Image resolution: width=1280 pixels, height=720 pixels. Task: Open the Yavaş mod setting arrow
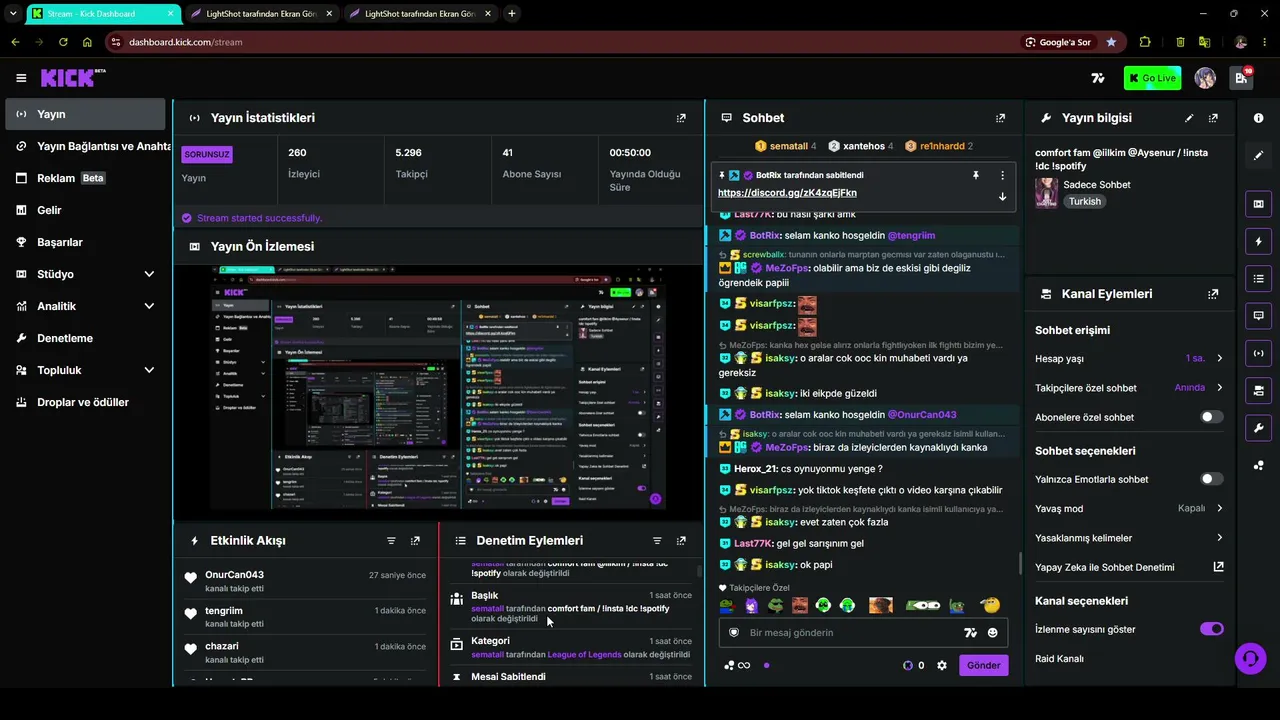click(x=1219, y=508)
